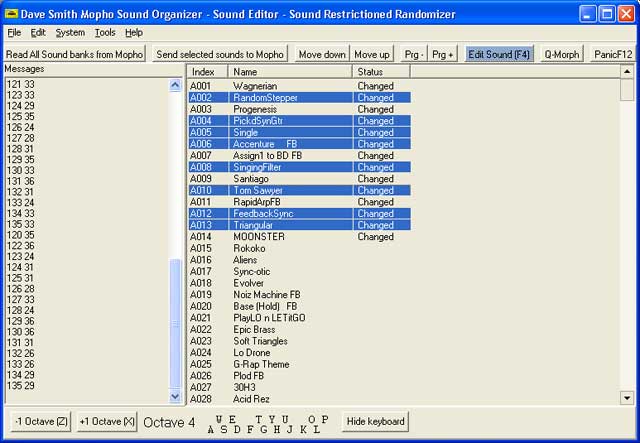Select next program with Prg +
The image size is (640, 443).
coord(442,54)
